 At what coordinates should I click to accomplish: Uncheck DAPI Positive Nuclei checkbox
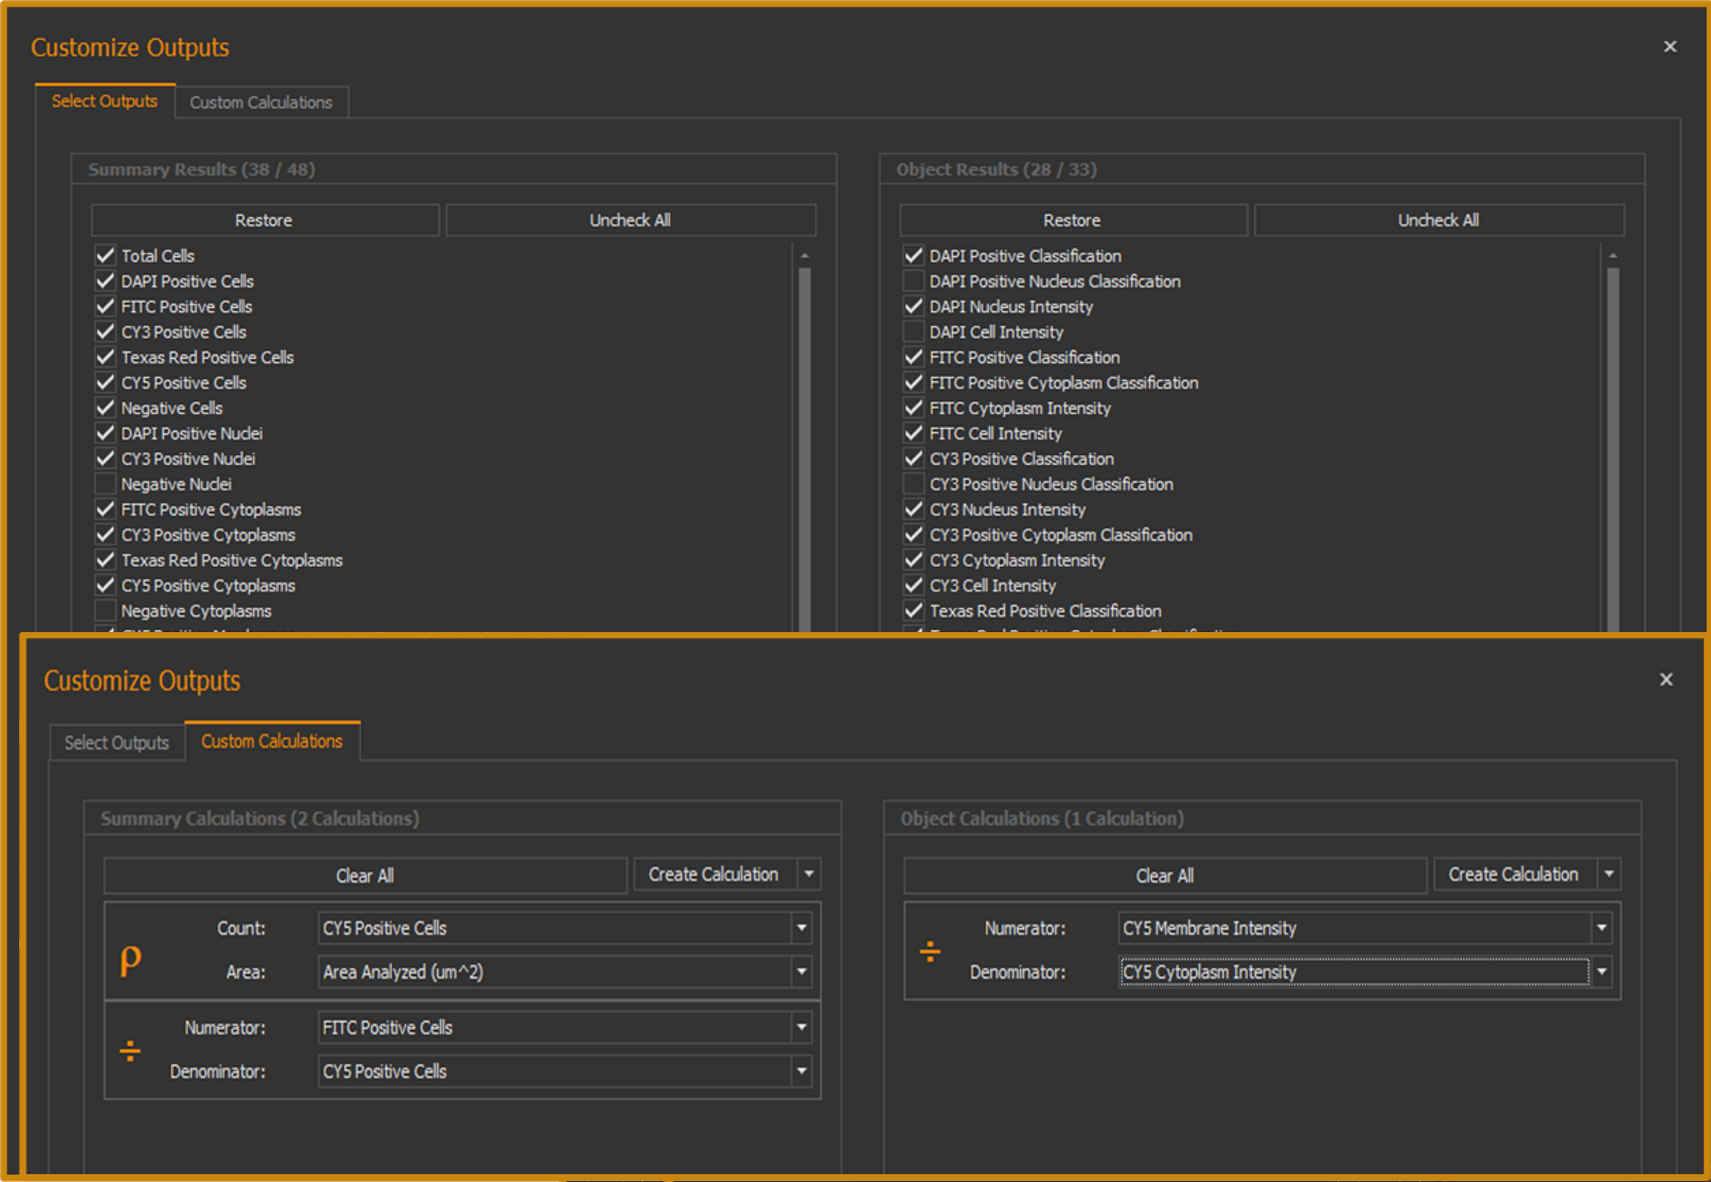(105, 433)
